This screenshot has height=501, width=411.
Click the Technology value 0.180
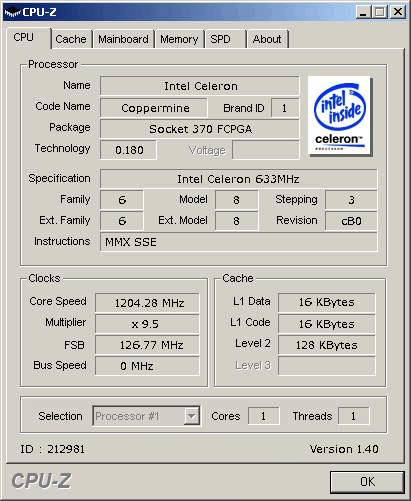[x=128, y=150]
